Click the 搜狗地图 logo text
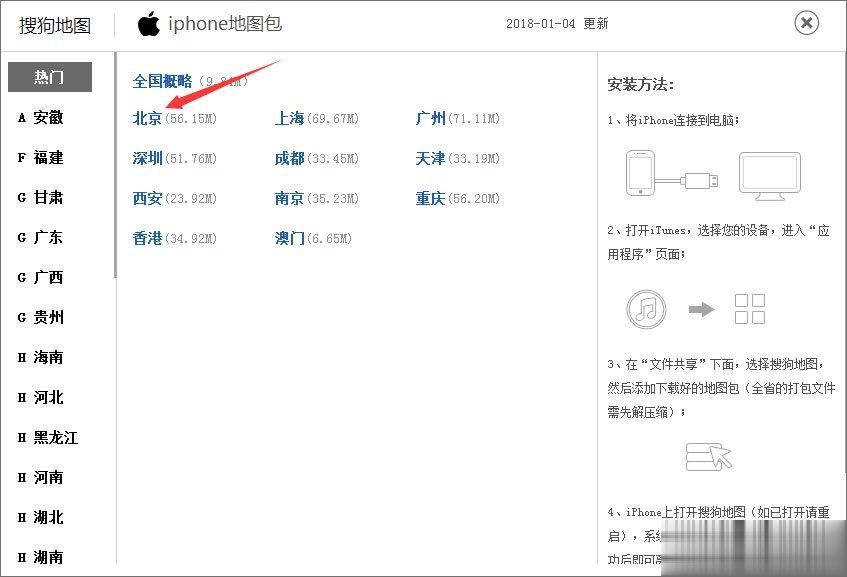This screenshot has height=577, width=847. [55, 25]
